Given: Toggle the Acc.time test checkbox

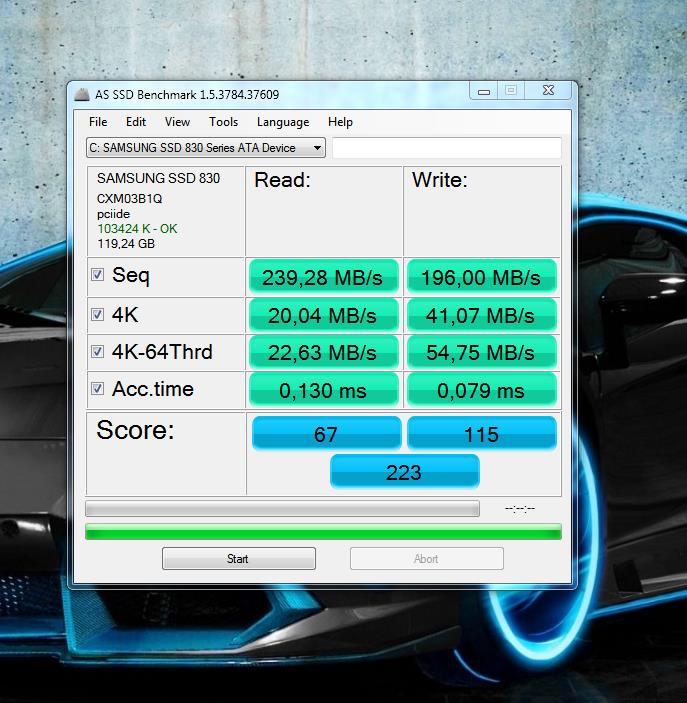Looking at the screenshot, I should [97, 388].
